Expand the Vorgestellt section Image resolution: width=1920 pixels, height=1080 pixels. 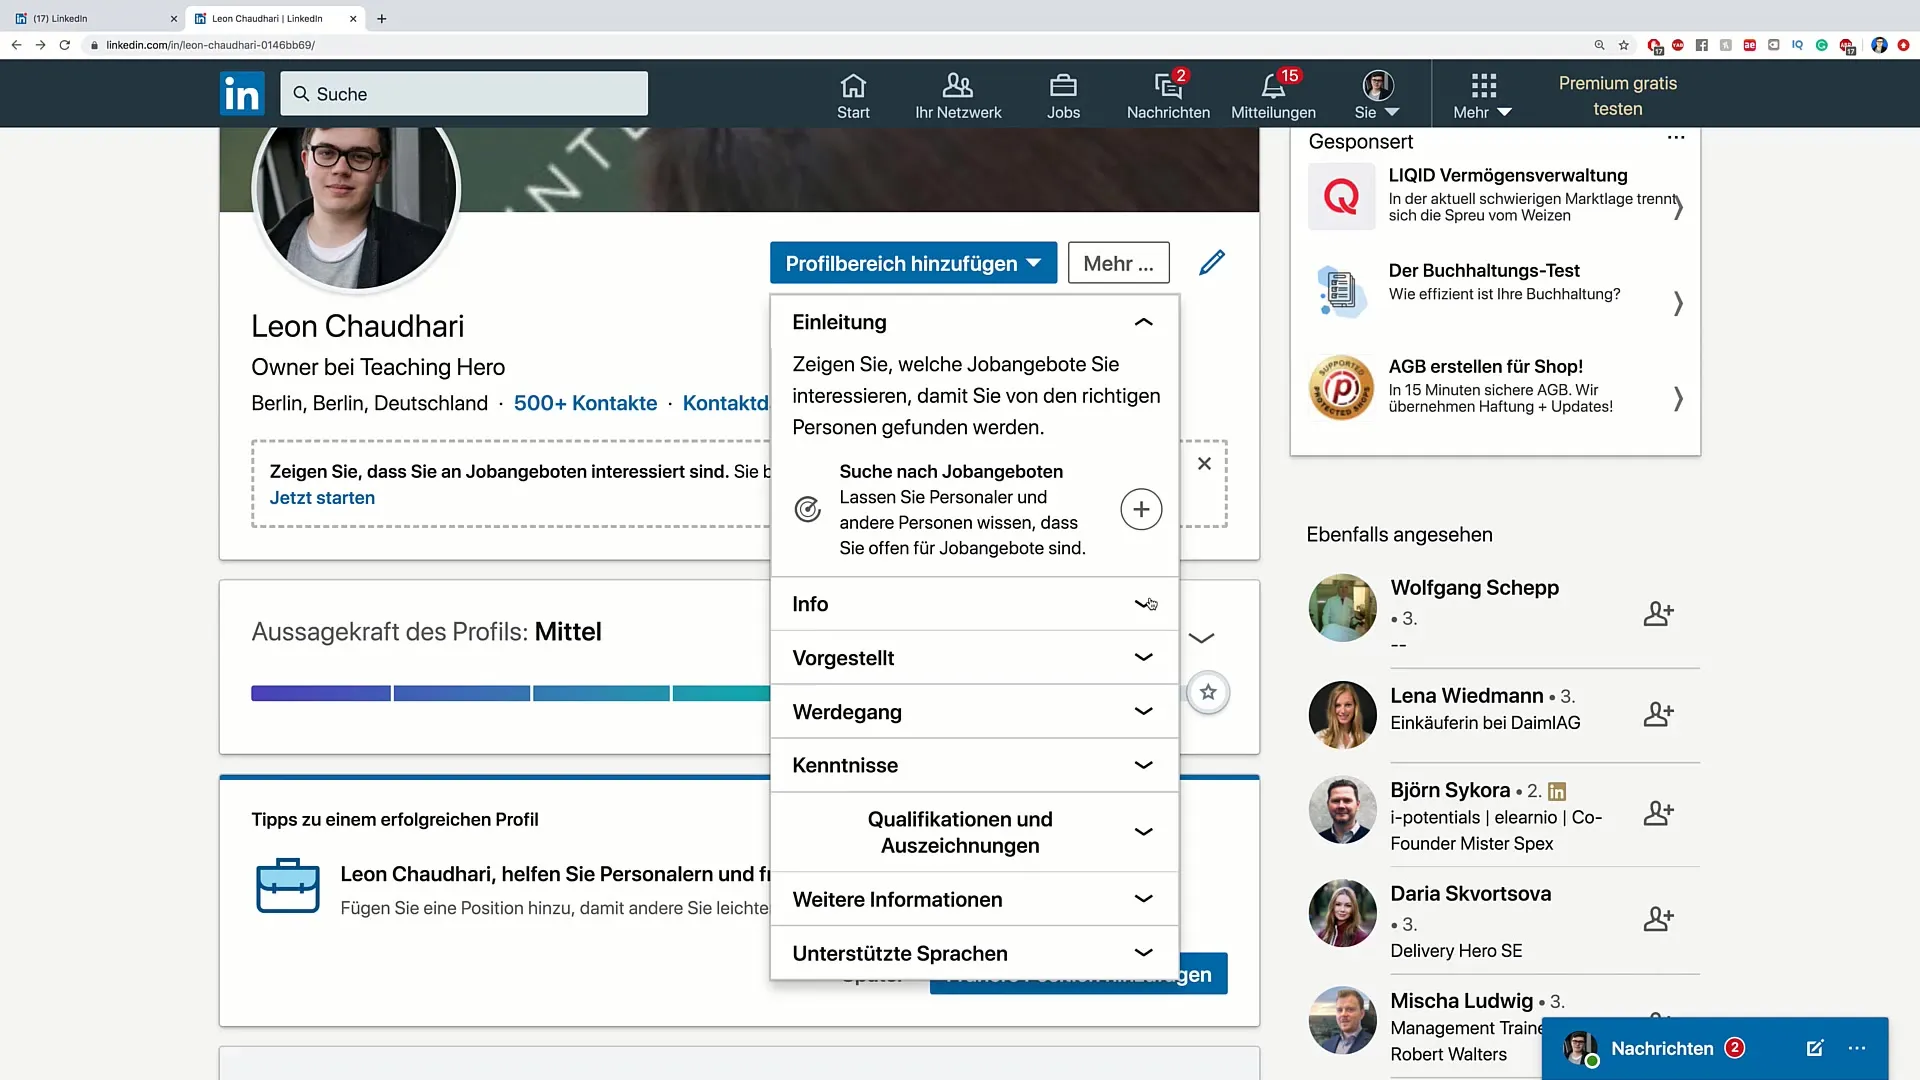(x=974, y=658)
